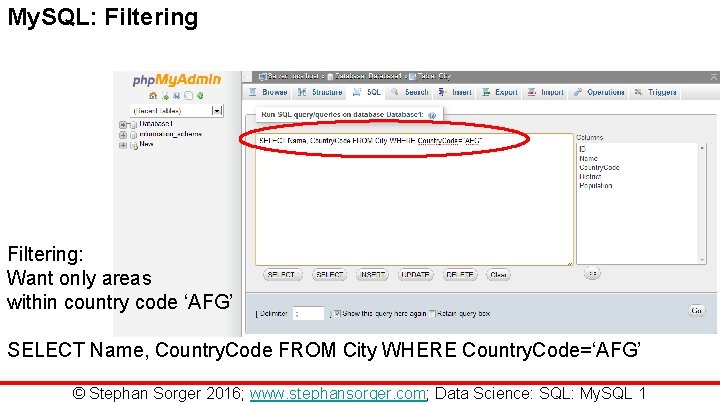Viewport: 720px width, 405px height.
Task: Go to the Export tab
Action: [500, 92]
